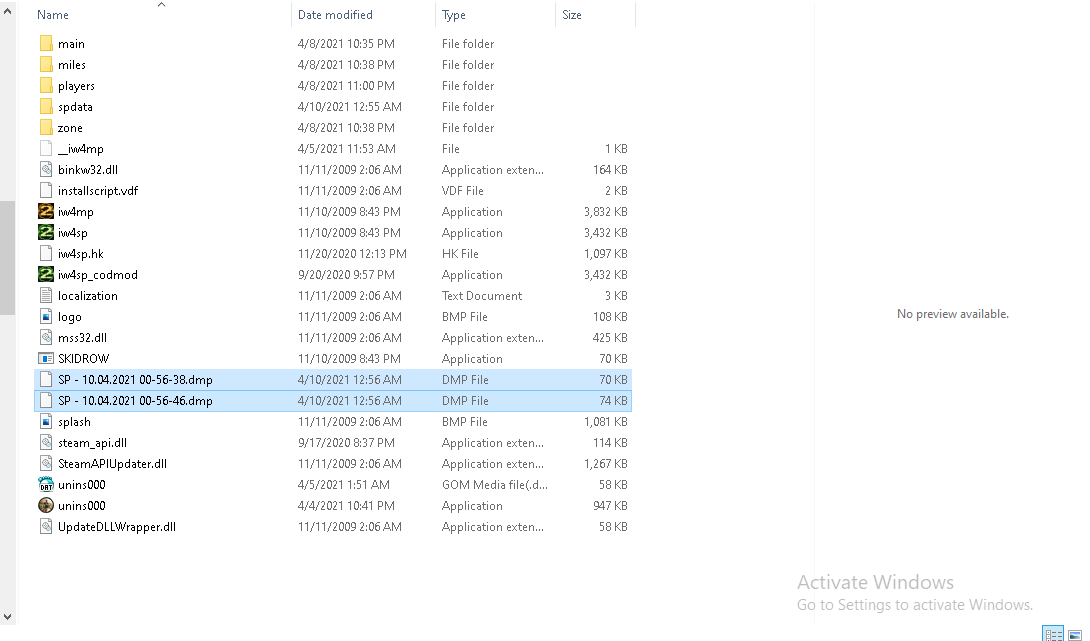The image size is (1090, 641).
Task: Switch to large thumbnails view icon
Action: 1075,634
